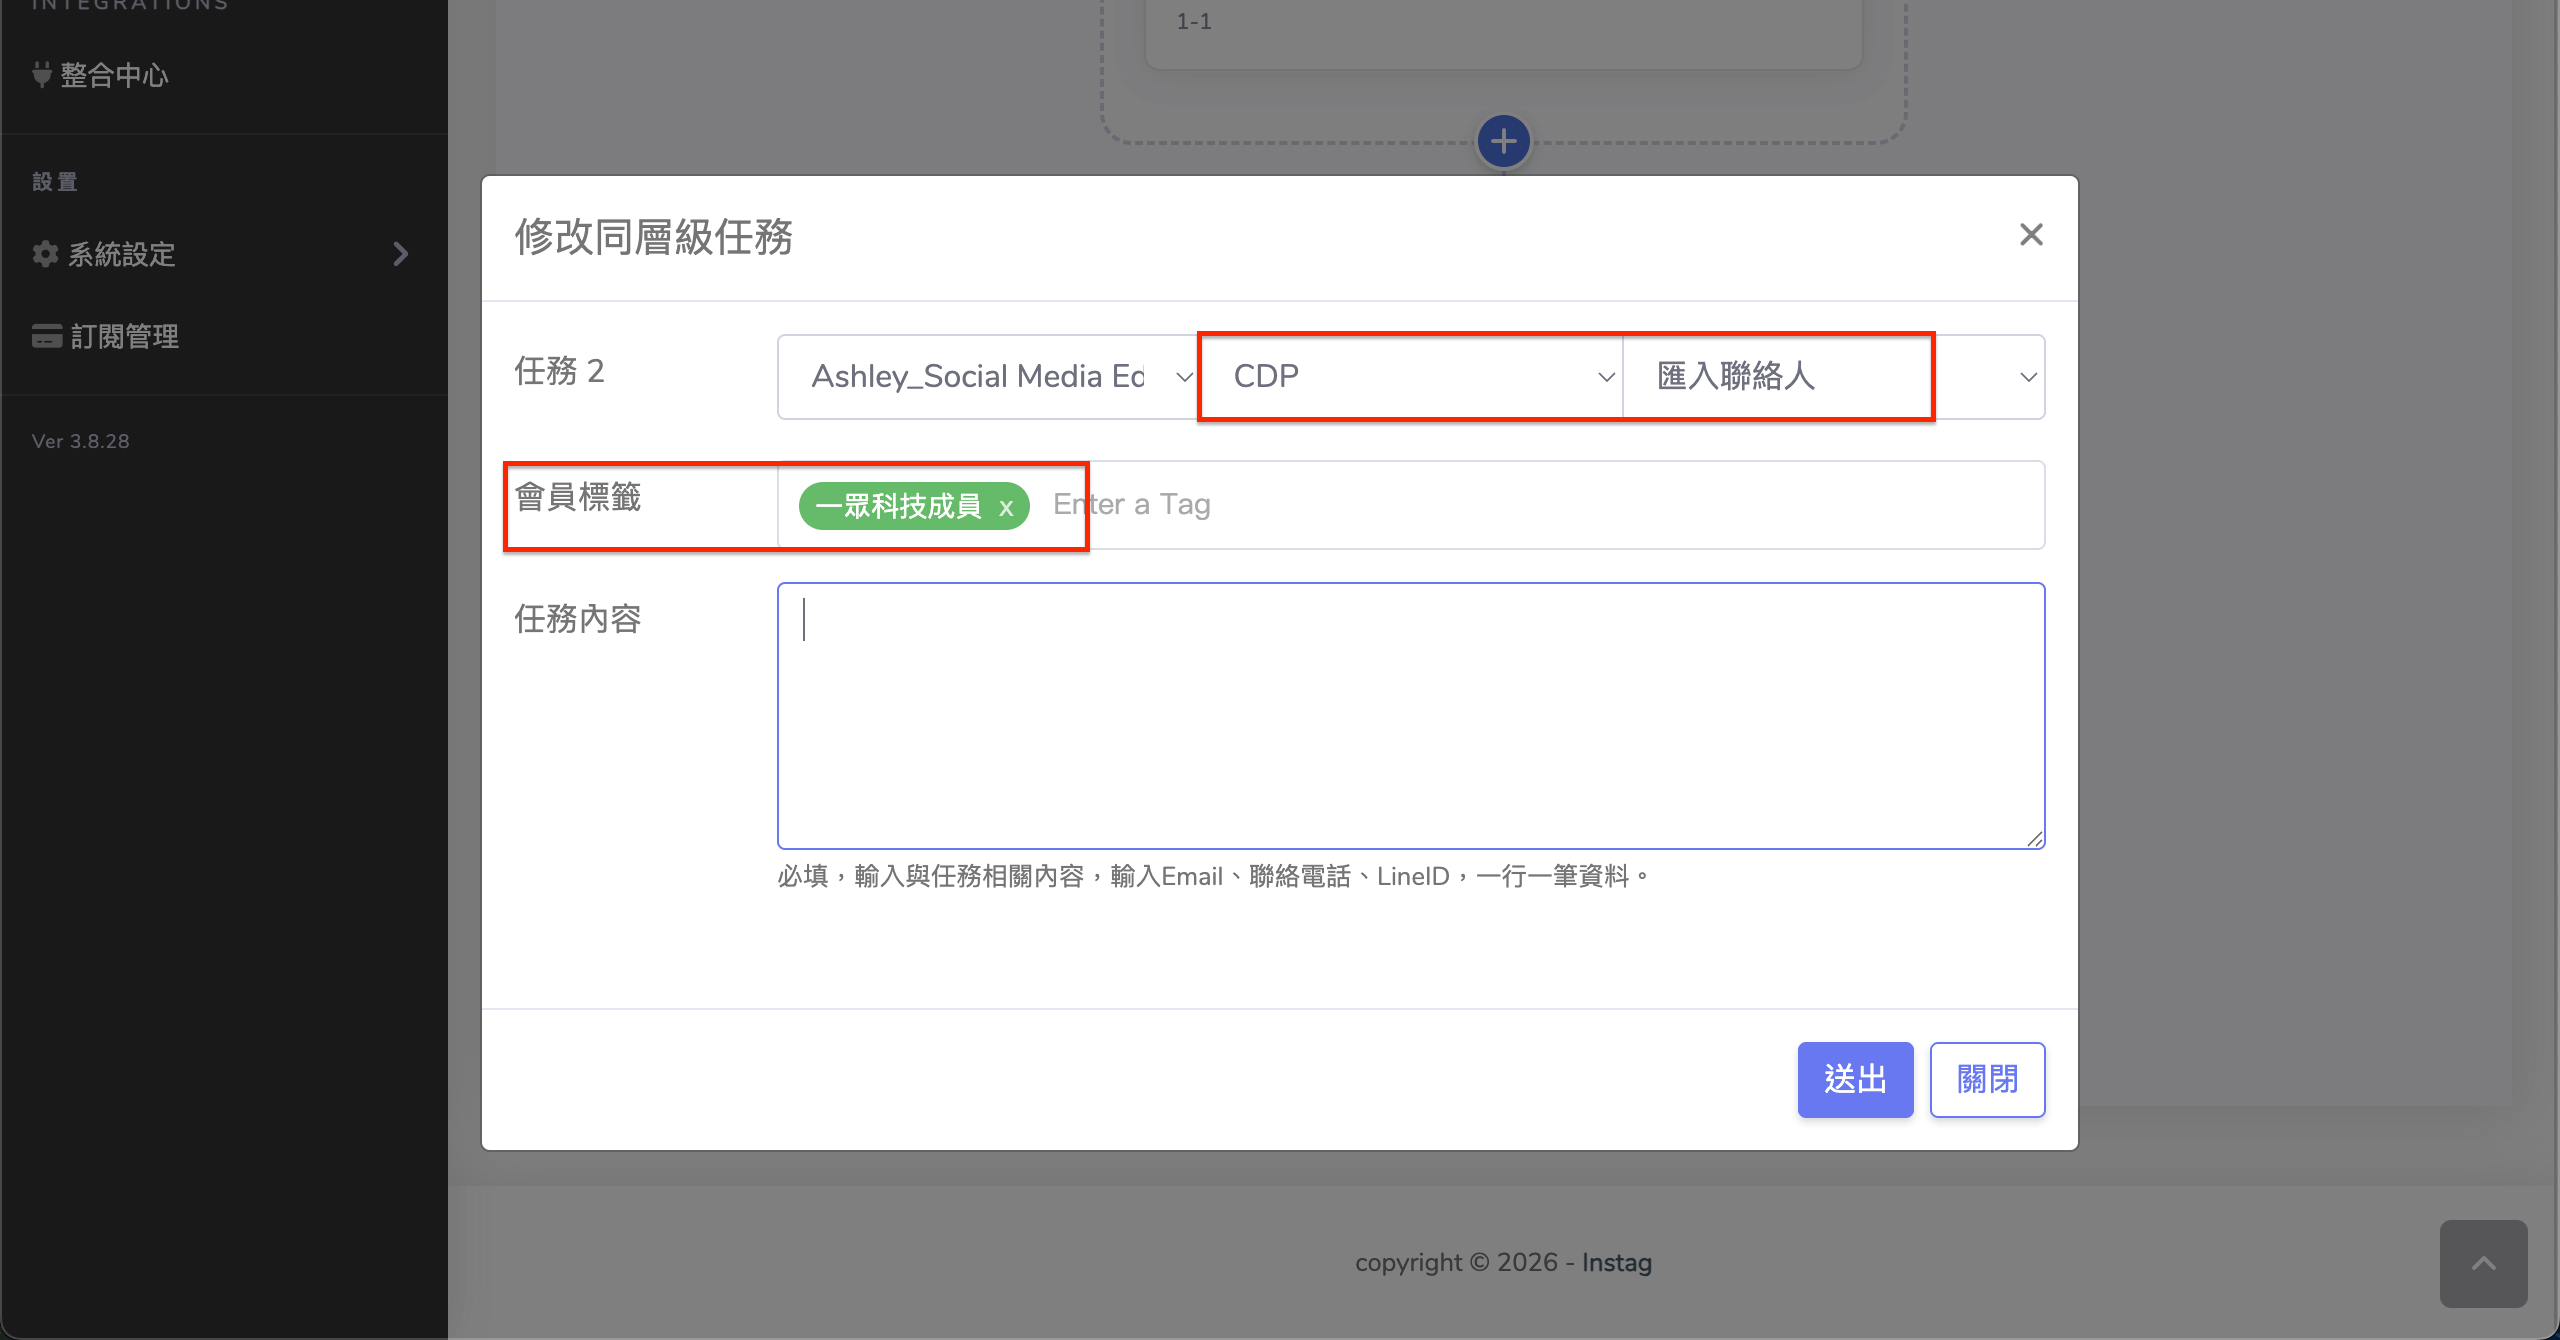Click inside the 任務內容 text area
The height and width of the screenshot is (1340, 2560).
click(1410, 715)
